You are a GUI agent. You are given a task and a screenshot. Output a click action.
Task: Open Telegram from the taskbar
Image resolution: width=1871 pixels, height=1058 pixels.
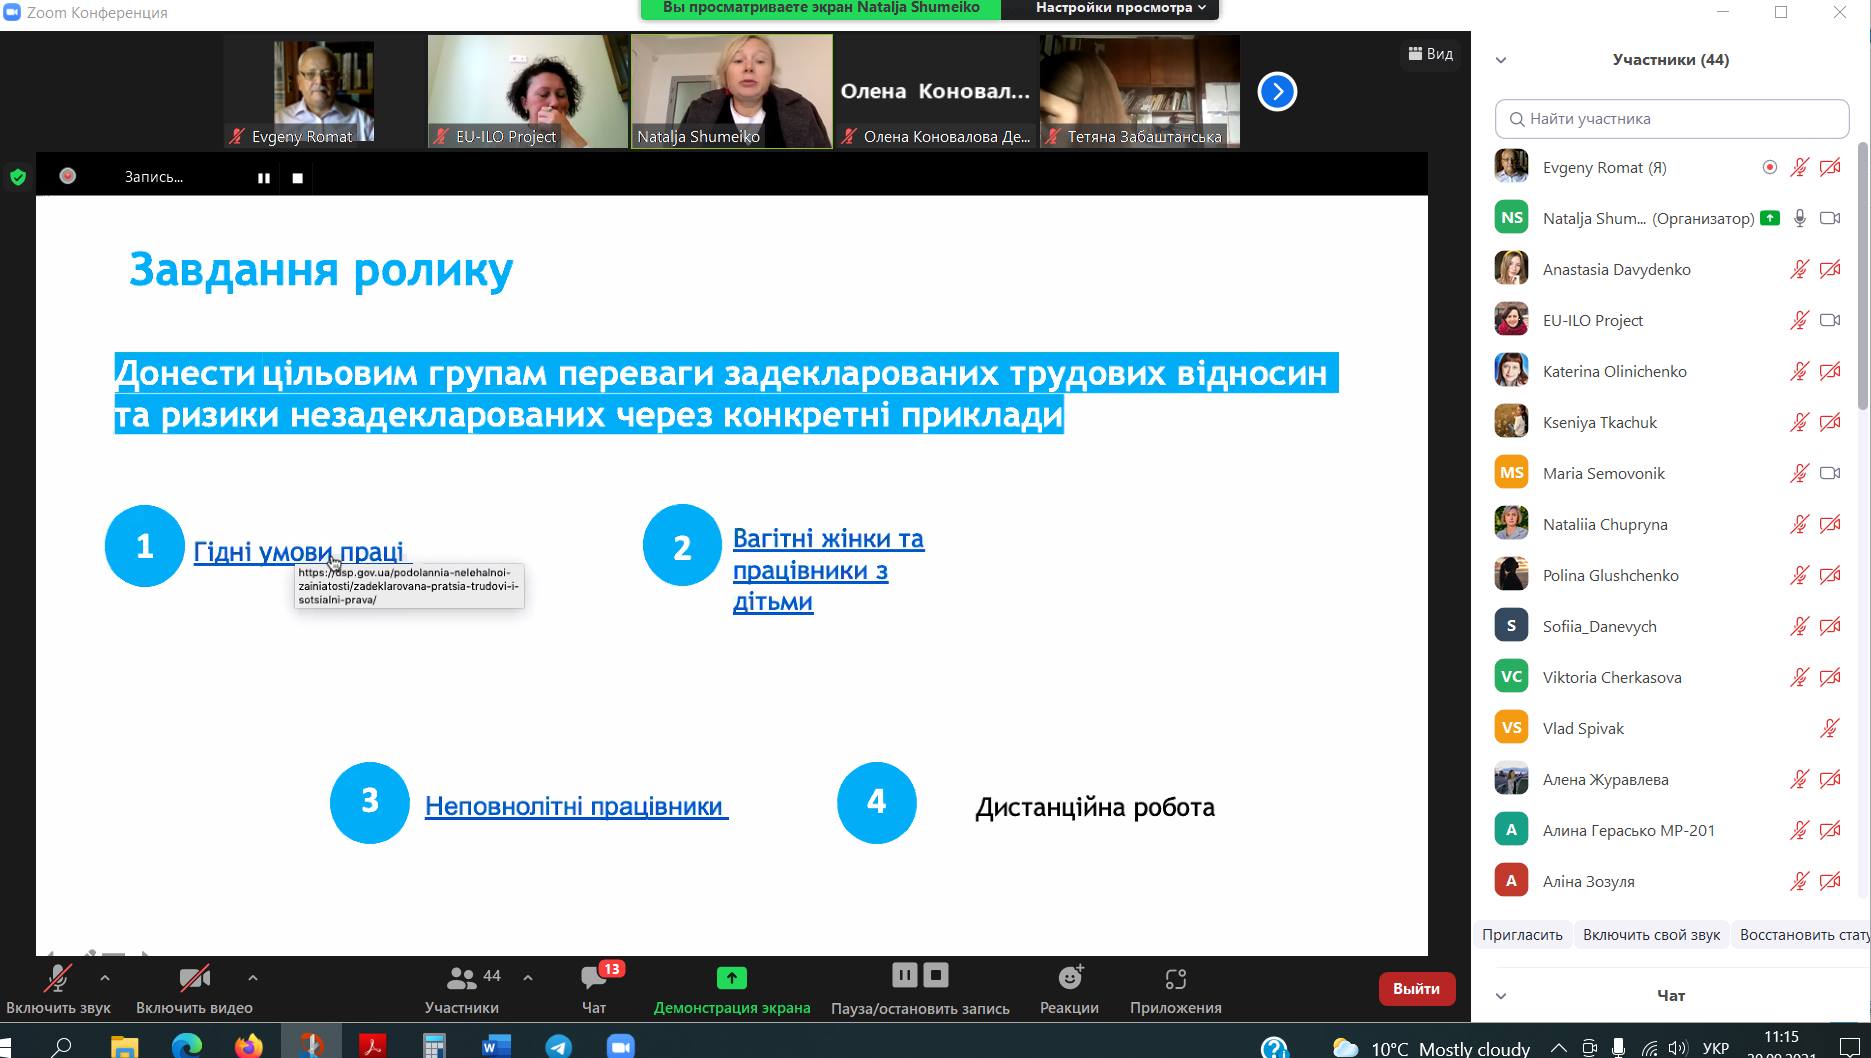(x=558, y=1046)
